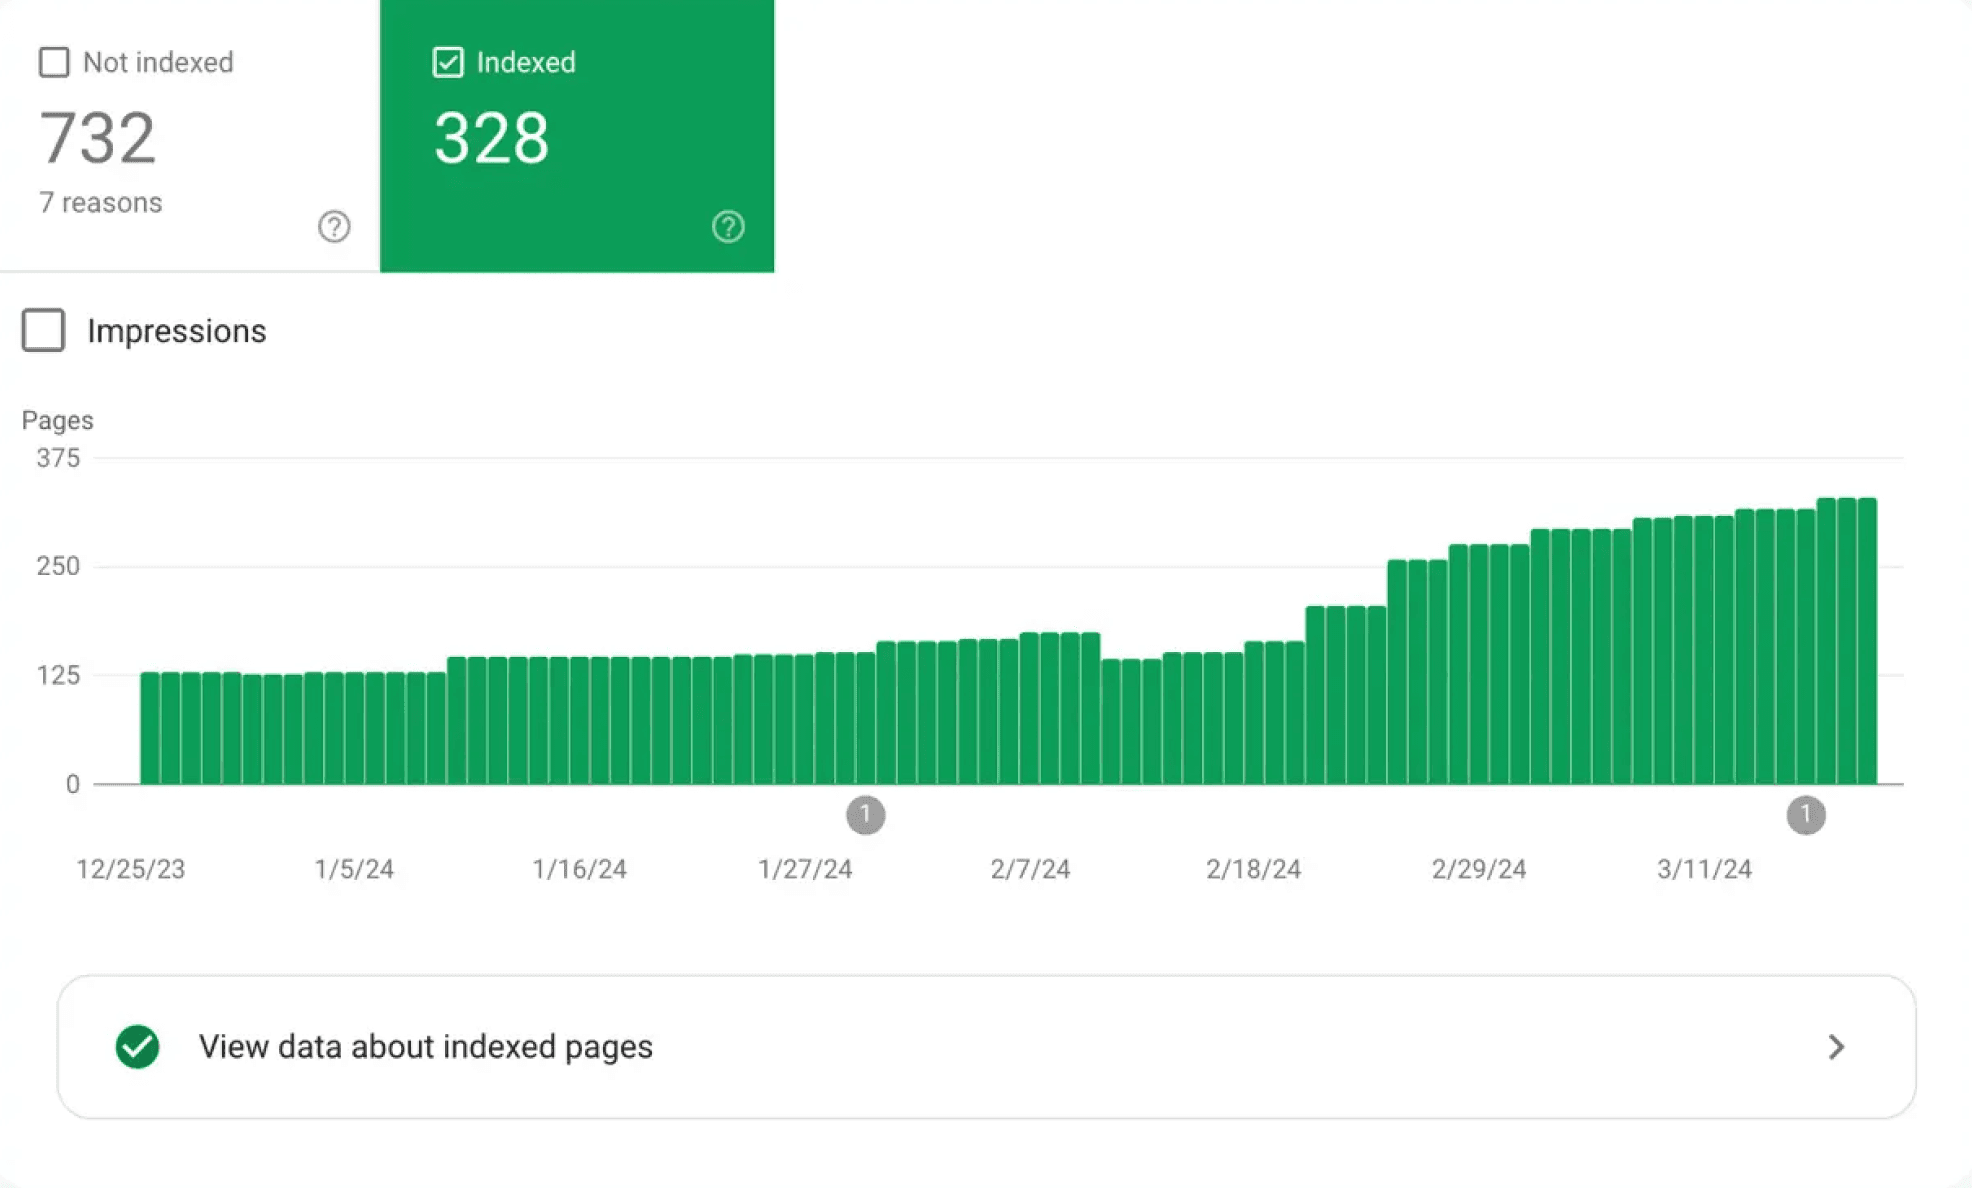This screenshot has width=1972, height=1188.
Task: Click help icon in green Indexed card
Action: [x=728, y=227]
